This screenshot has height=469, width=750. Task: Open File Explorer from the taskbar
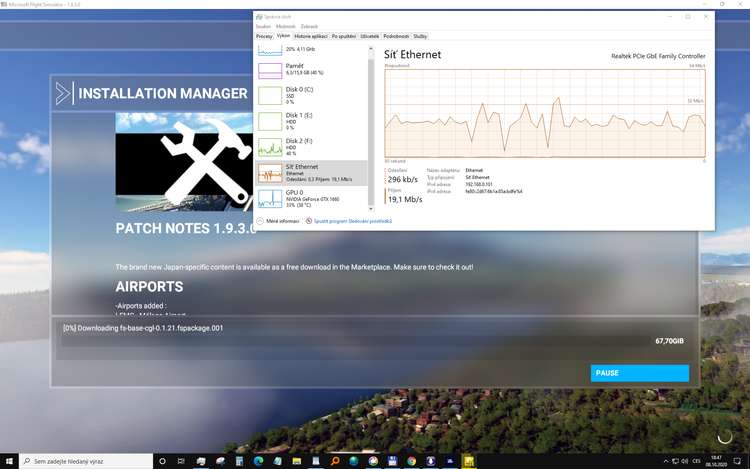[x=297, y=461]
